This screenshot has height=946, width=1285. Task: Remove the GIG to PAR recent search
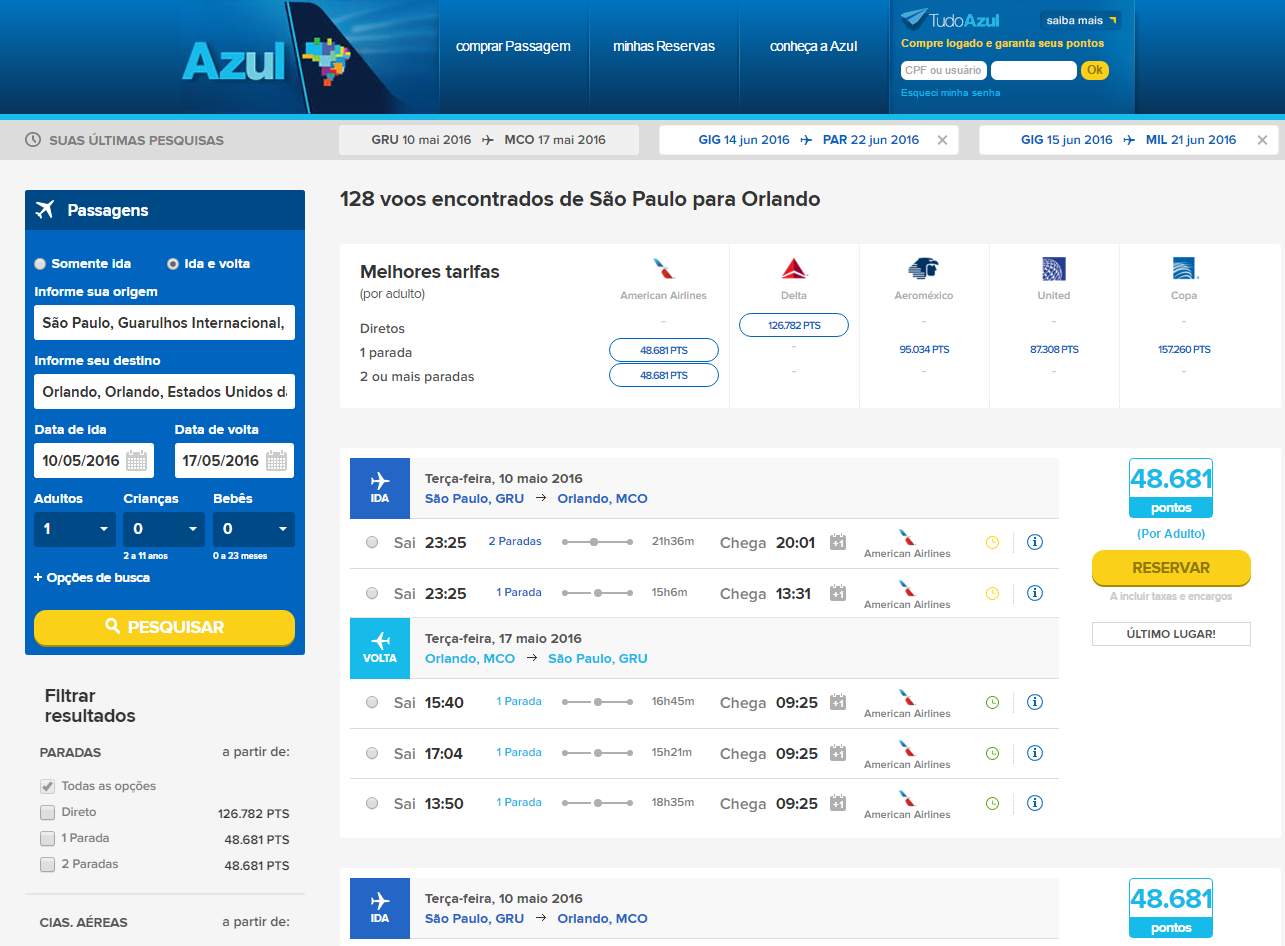coord(942,140)
